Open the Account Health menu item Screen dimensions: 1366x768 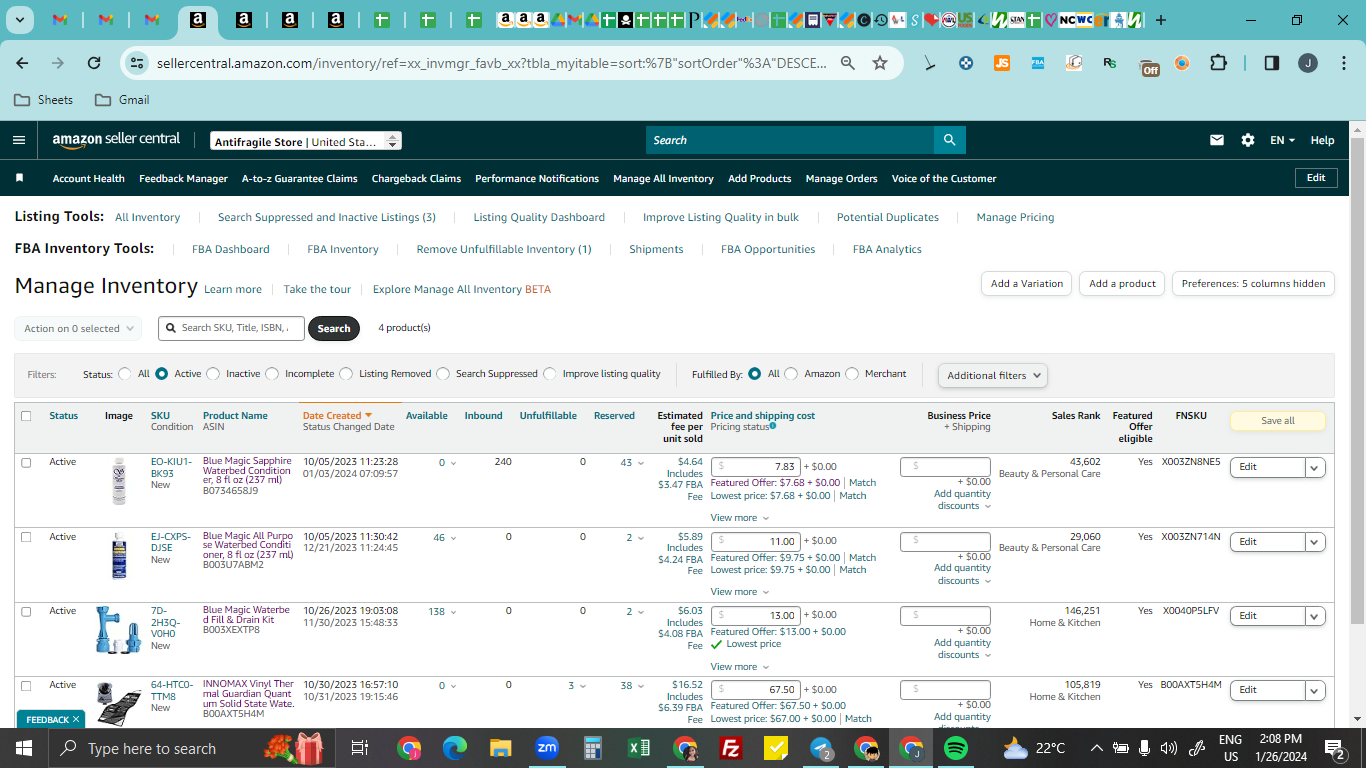[89, 179]
